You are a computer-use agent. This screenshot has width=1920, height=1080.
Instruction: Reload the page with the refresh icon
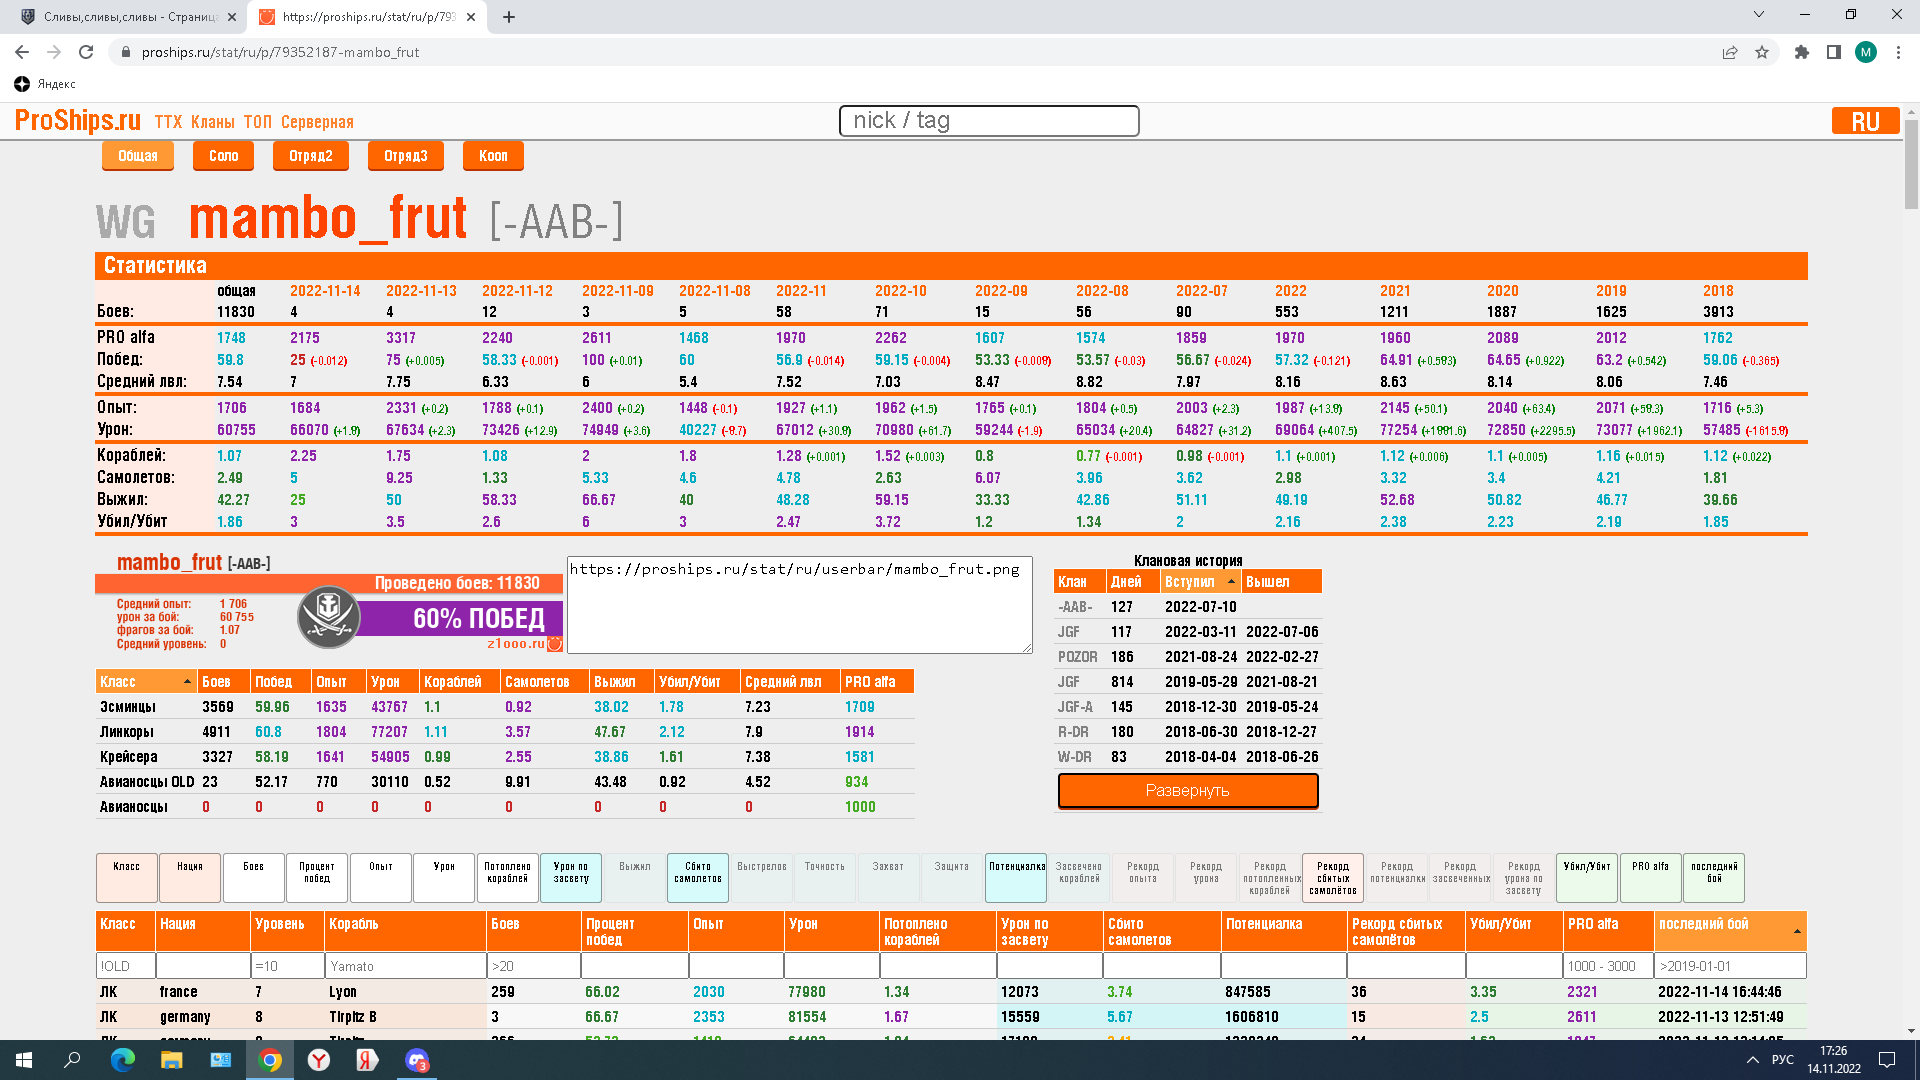coord(86,52)
